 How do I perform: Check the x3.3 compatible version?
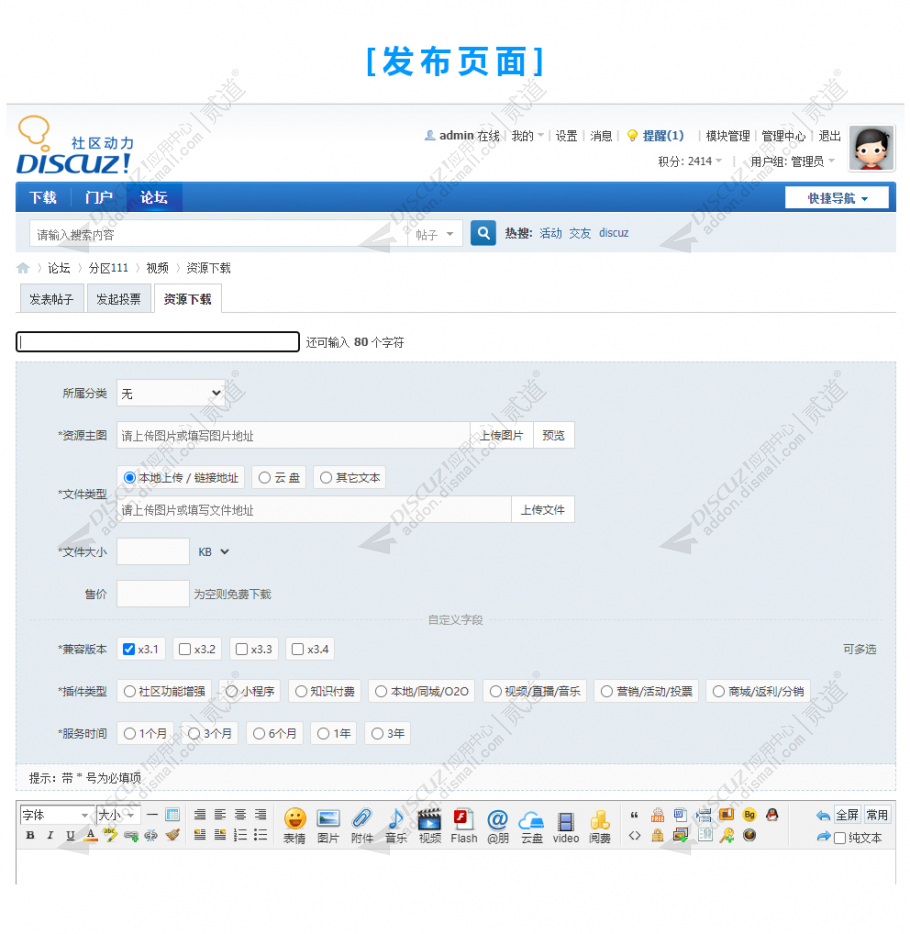(242, 649)
